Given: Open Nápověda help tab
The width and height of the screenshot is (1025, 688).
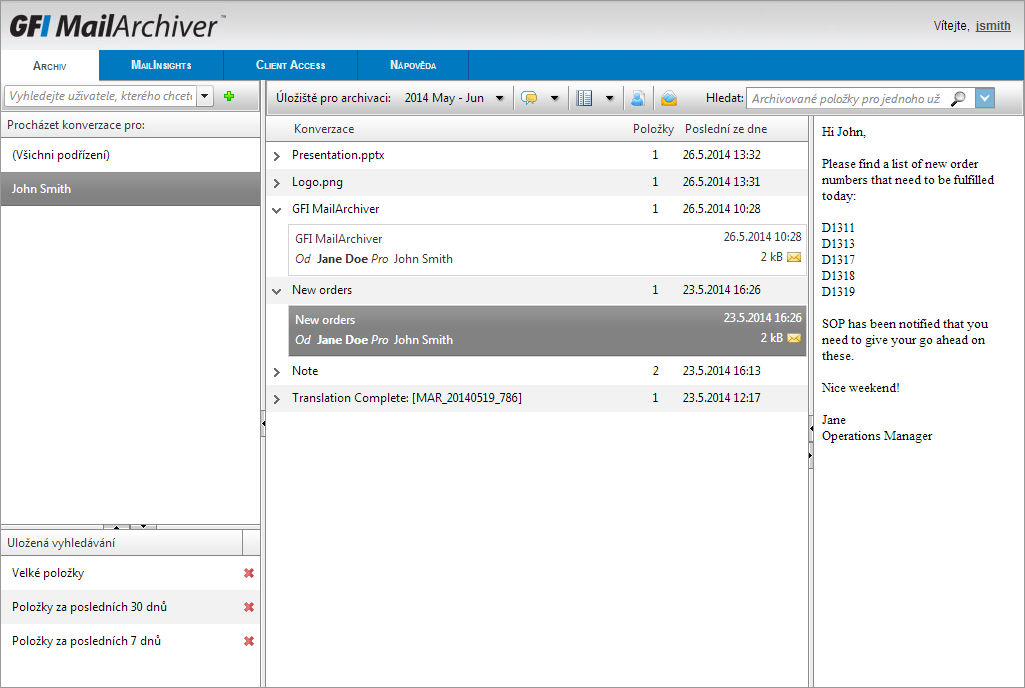Looking at the screenshot, I should coord(412,65).
